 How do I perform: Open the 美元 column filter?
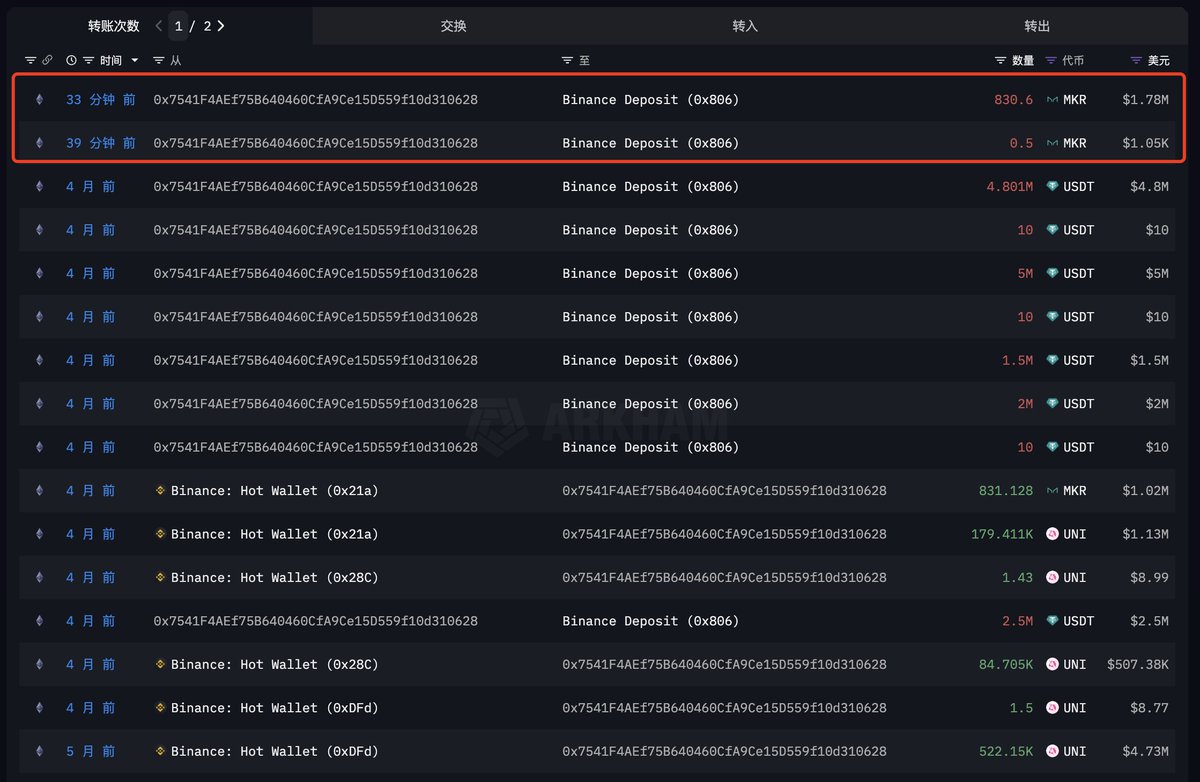(1136, 61)
